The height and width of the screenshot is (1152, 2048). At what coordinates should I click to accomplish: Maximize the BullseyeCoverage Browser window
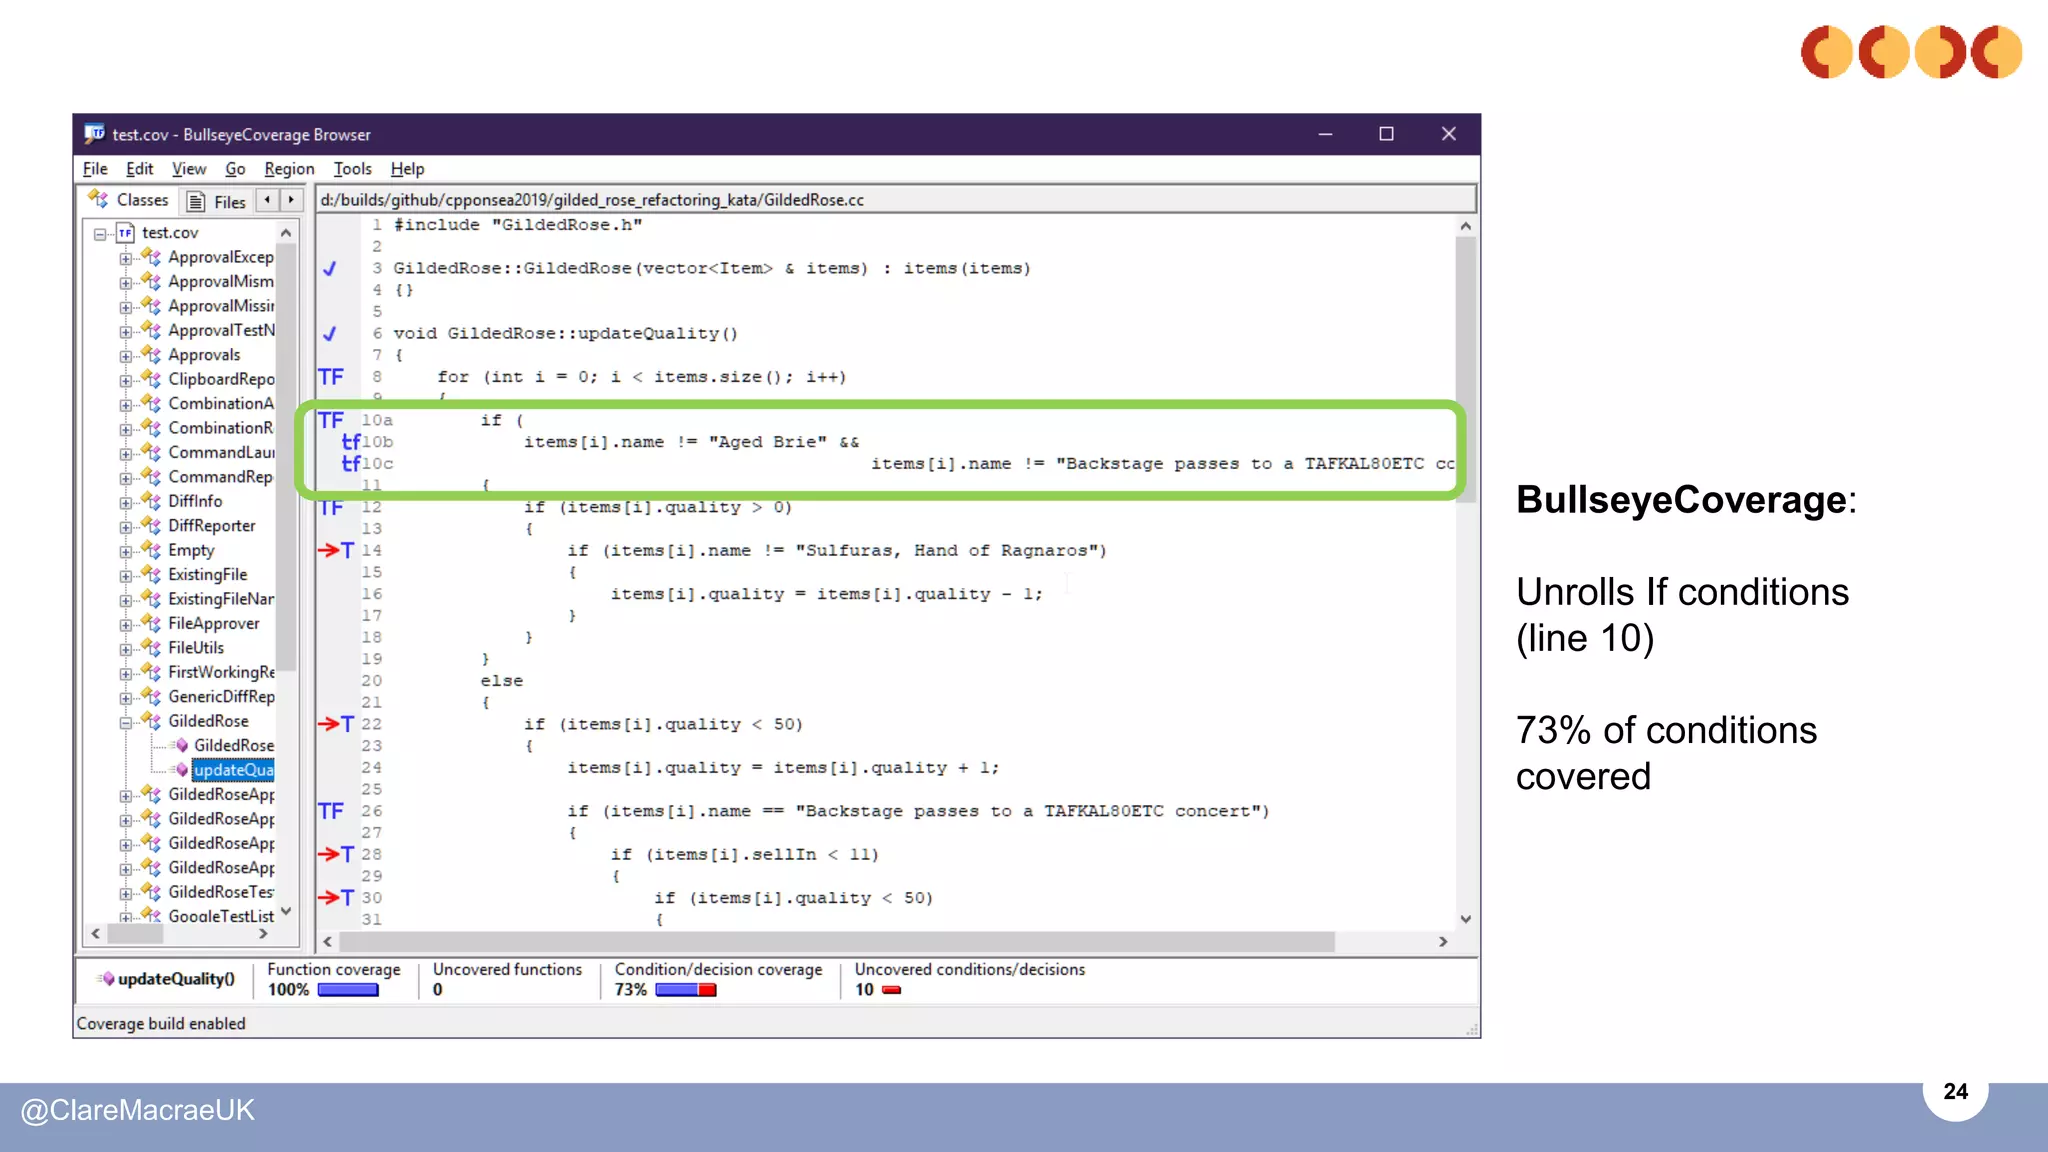1386,134
